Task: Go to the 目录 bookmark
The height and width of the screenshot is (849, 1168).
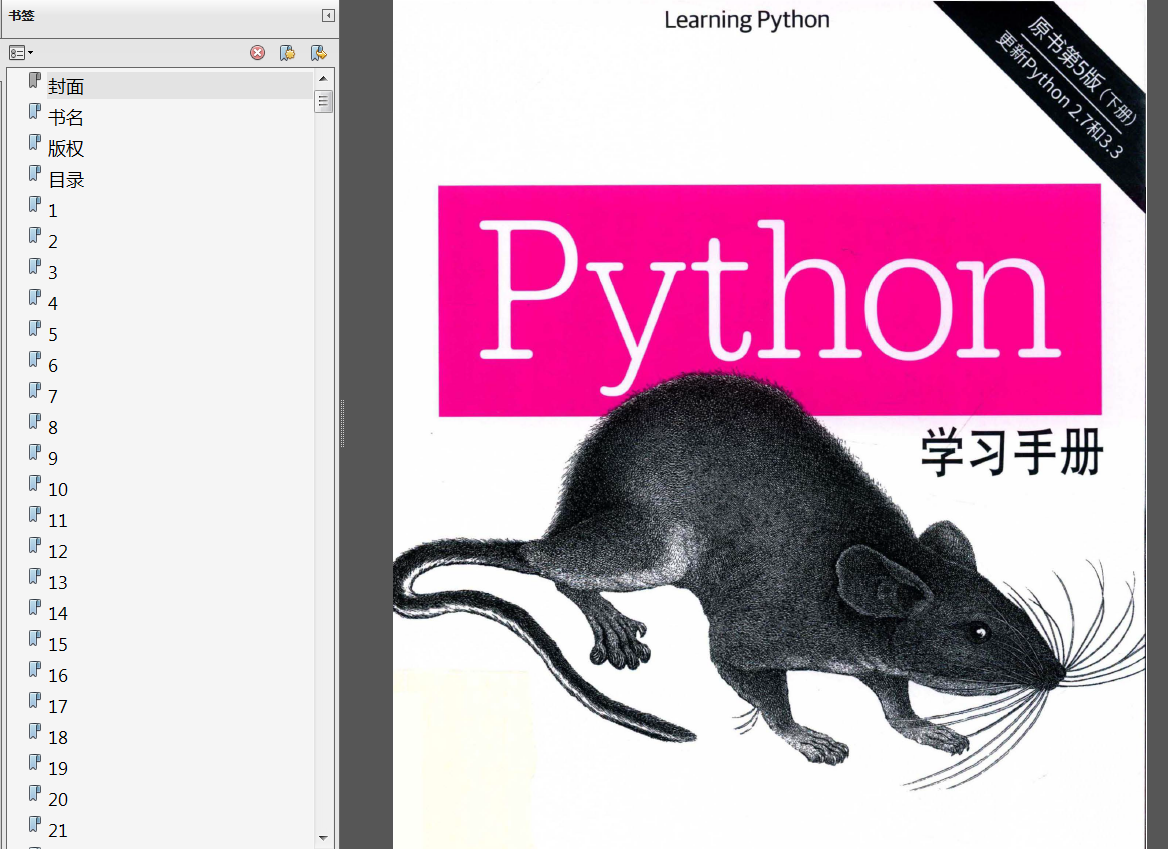Action: pos(66,179)
